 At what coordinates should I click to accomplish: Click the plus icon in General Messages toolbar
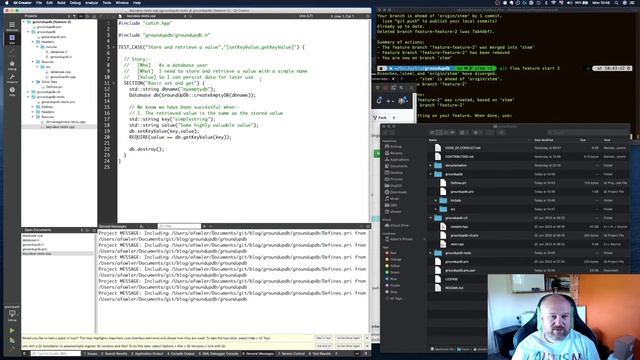coord(204,226)
